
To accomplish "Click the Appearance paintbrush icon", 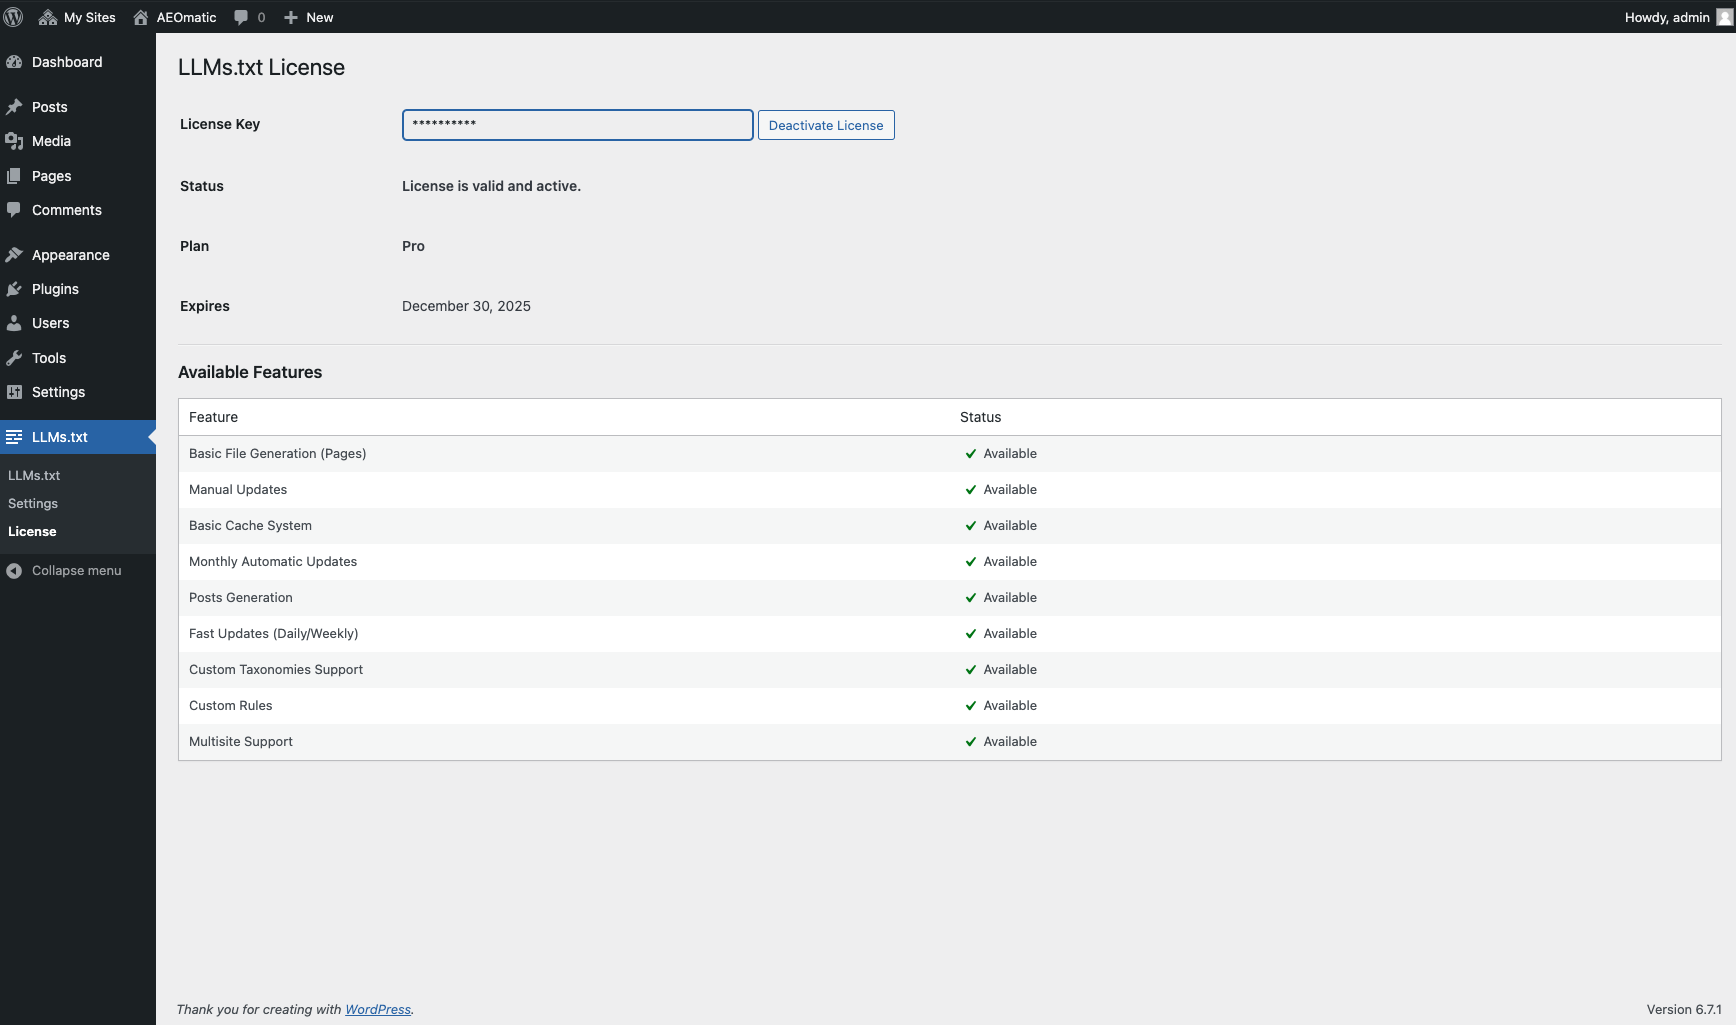I will [14, 255].
